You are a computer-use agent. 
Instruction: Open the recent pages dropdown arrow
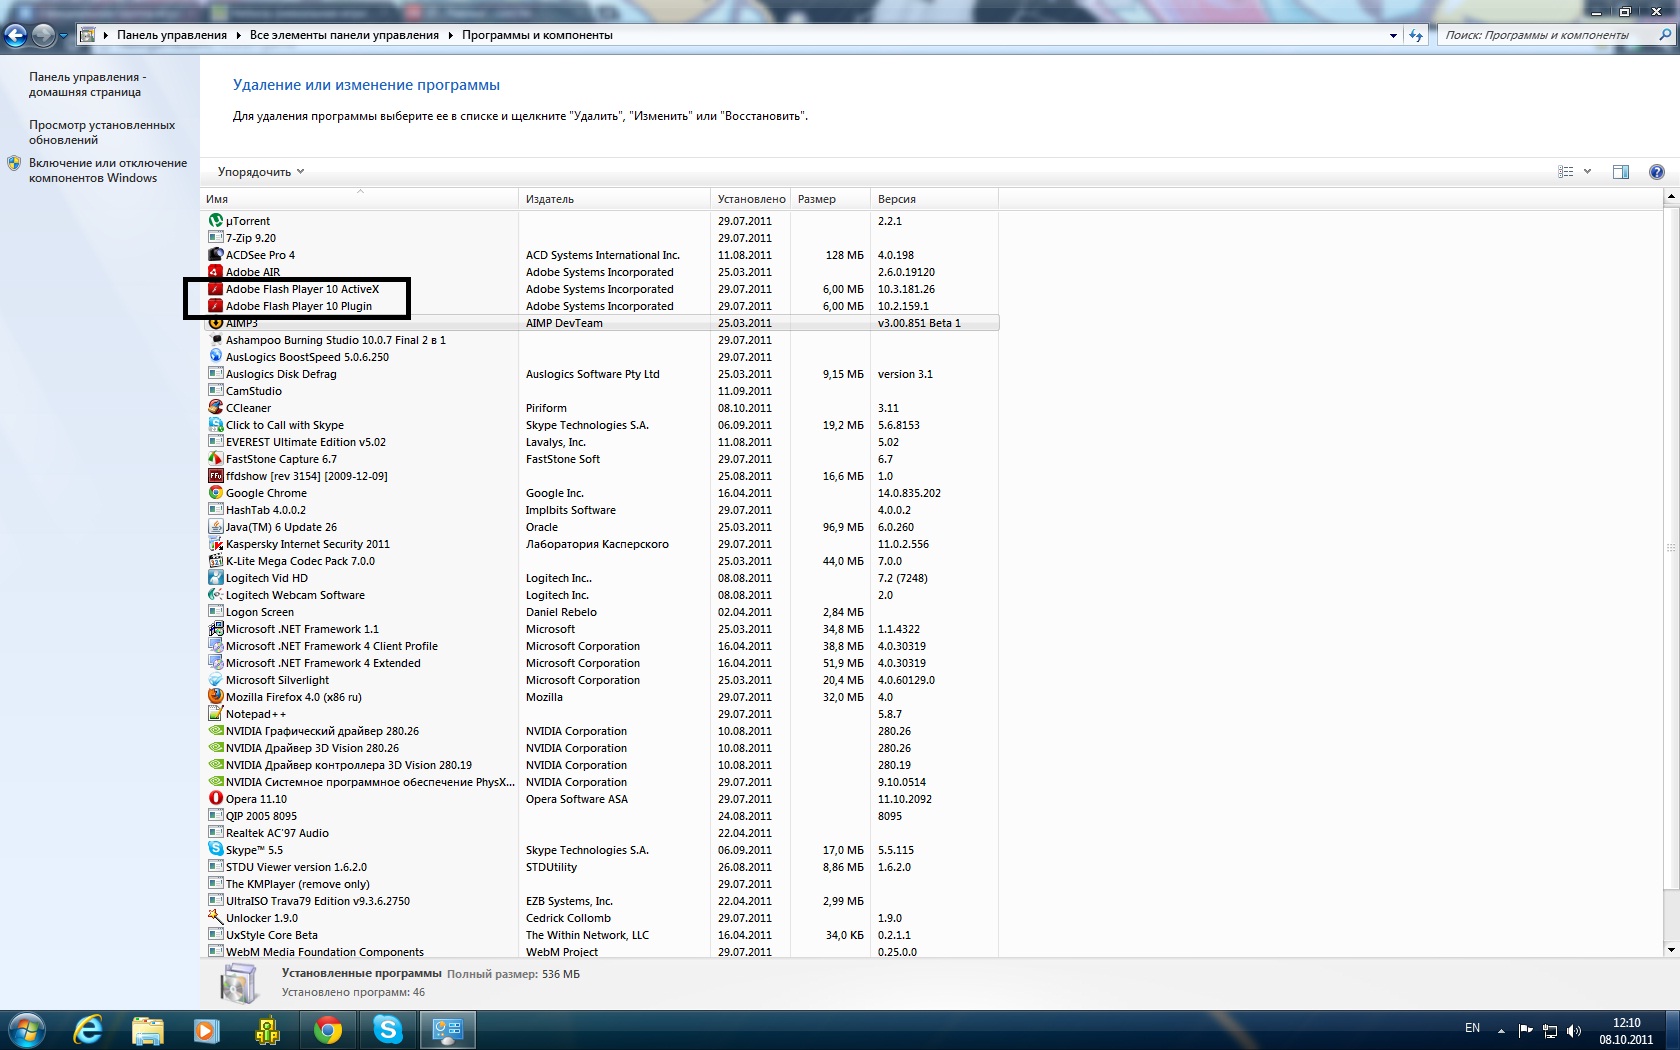(x=63, y=36)
